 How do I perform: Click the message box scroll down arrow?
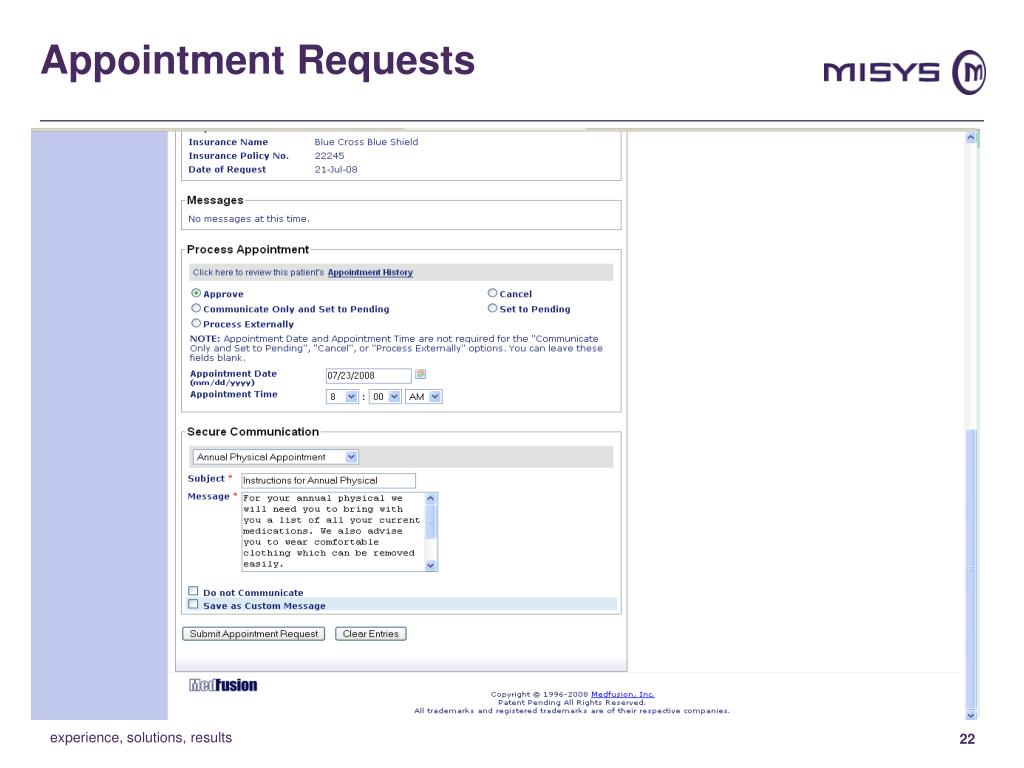430,566
